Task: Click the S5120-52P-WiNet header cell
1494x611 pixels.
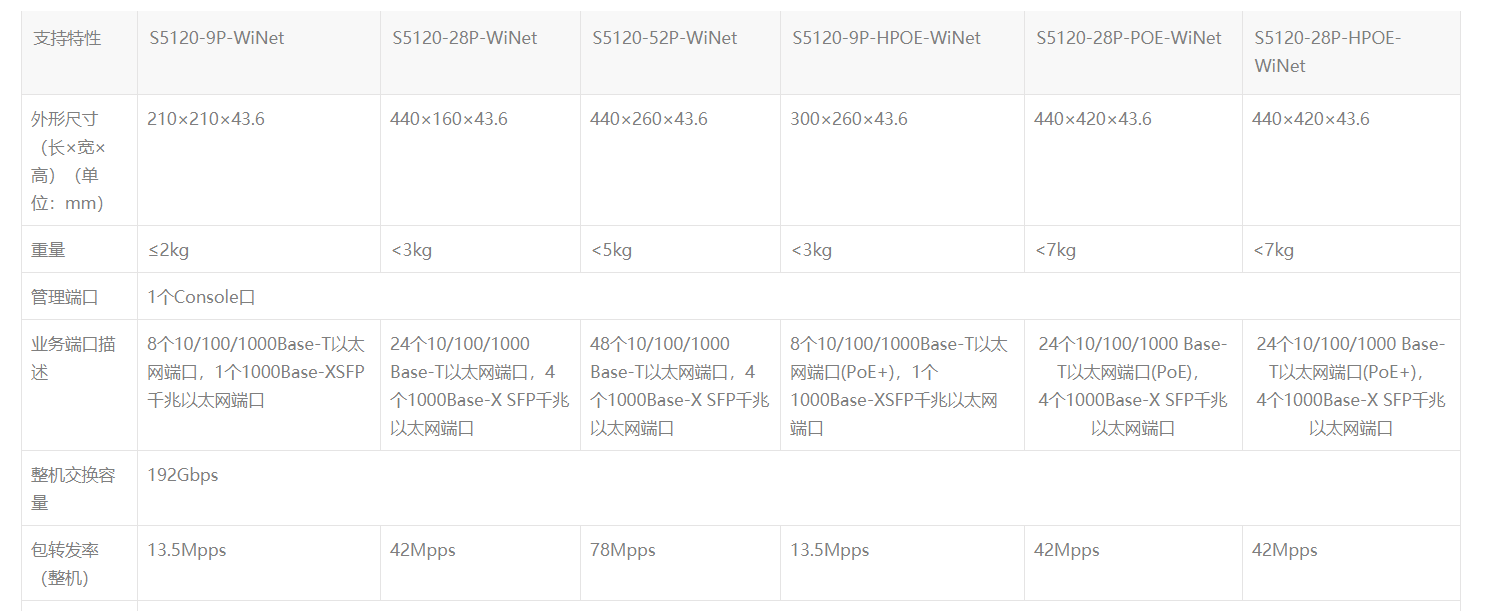Action: 664,38
